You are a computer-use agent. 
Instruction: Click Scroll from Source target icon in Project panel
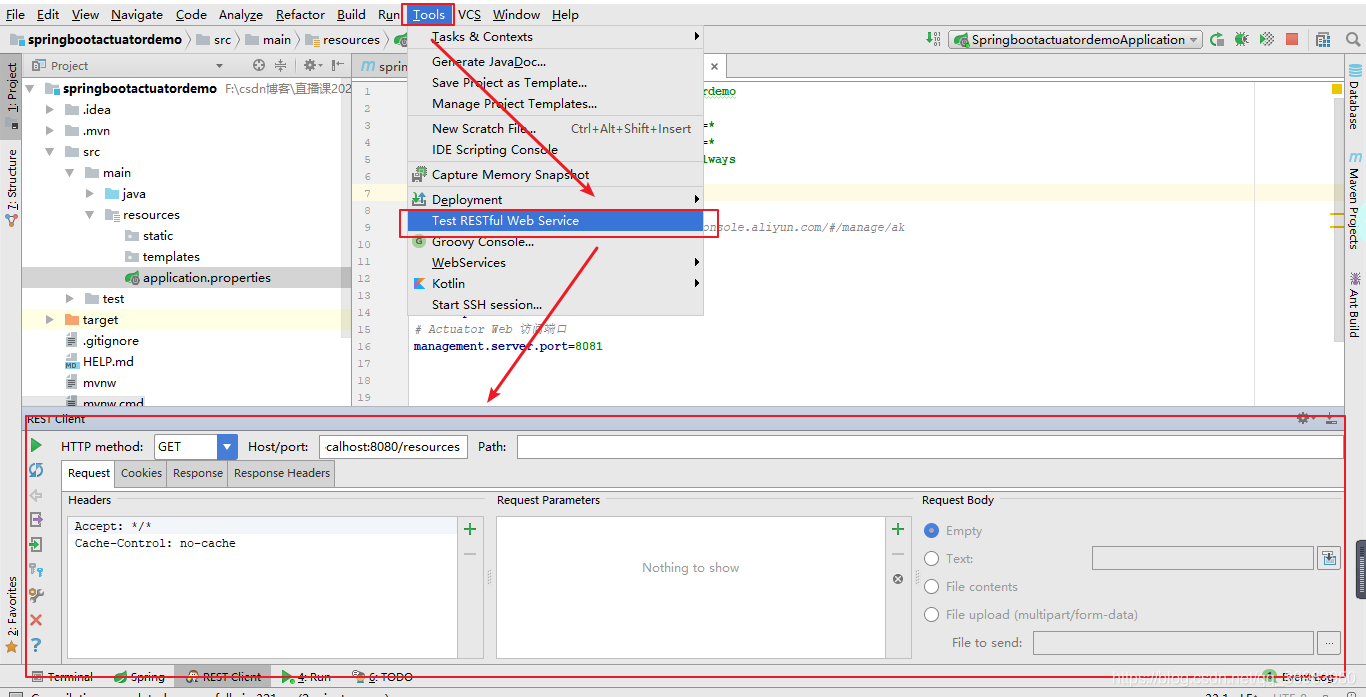(259, 65)
